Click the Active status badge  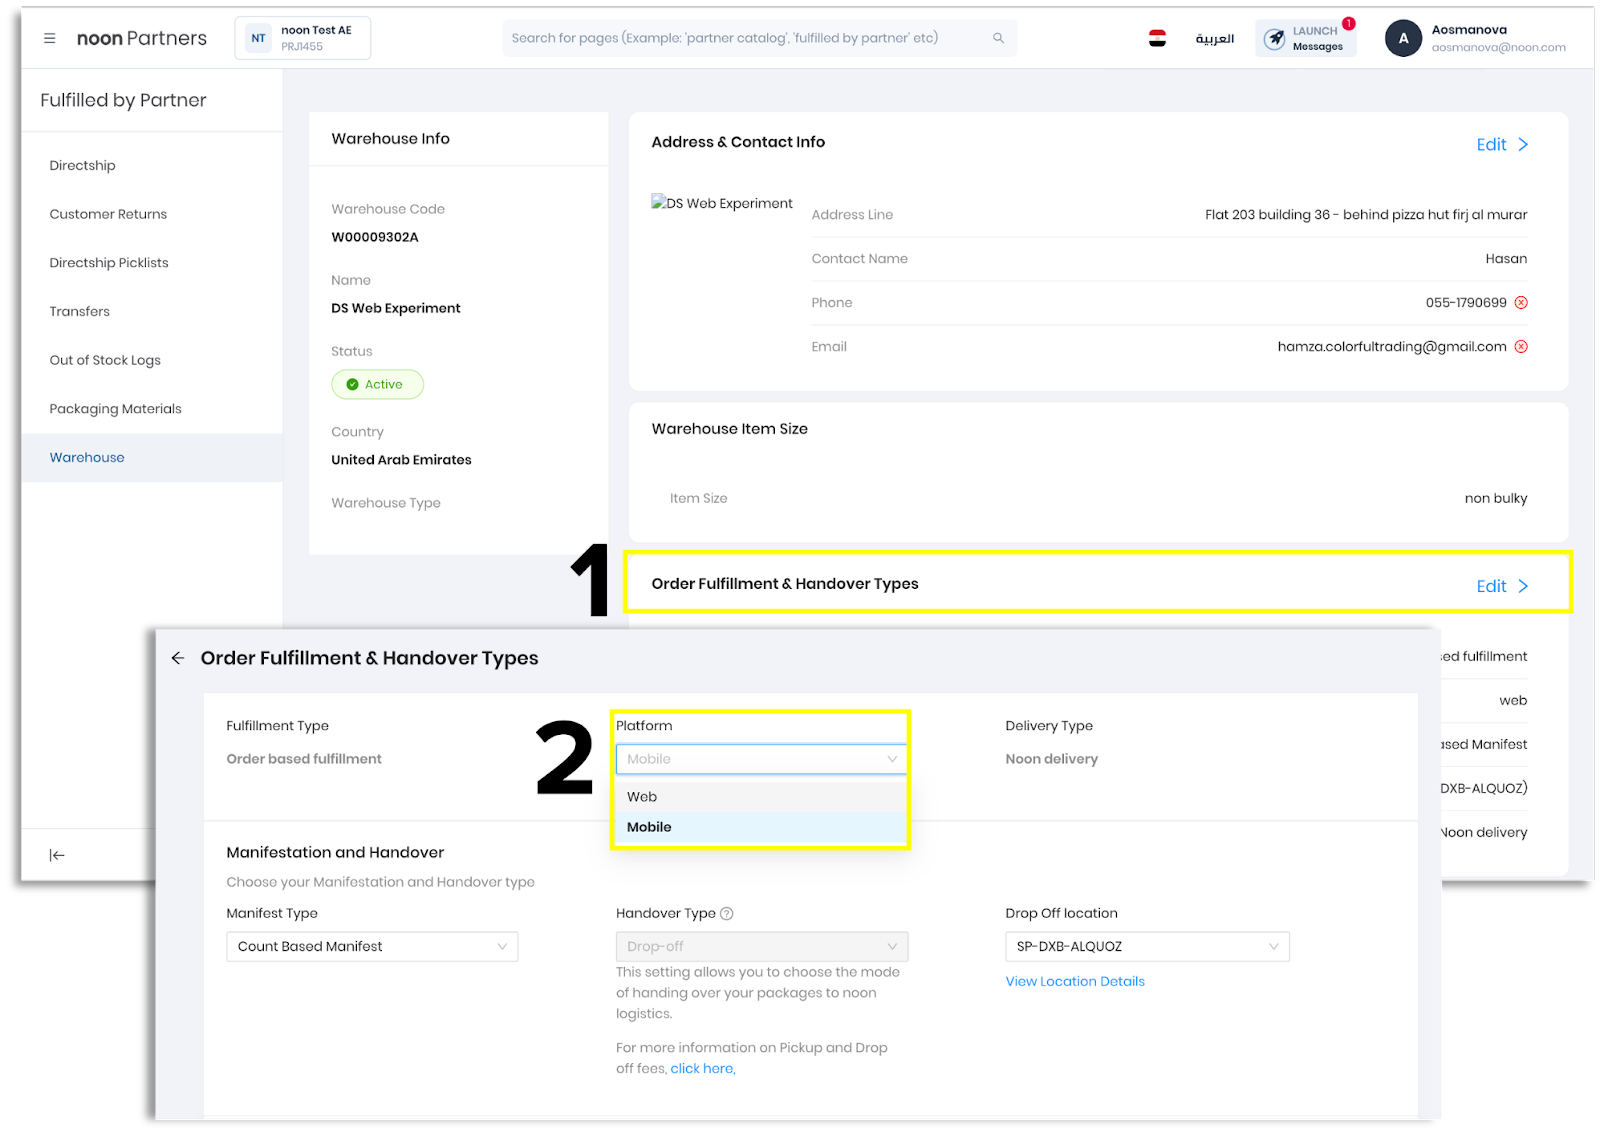click(378, 385)
